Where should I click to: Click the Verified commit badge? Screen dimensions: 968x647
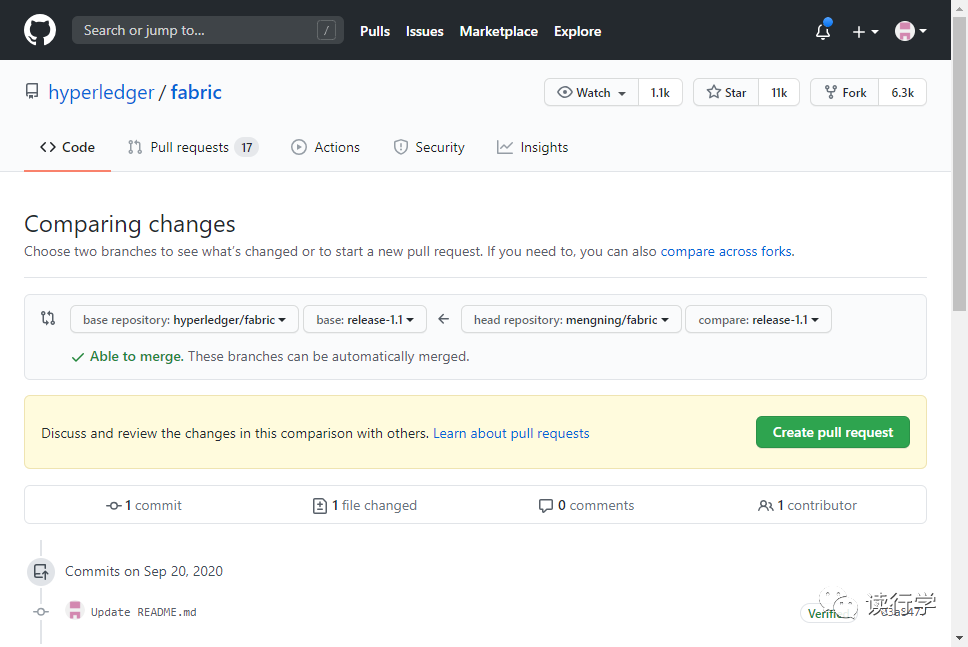(828, 613)
